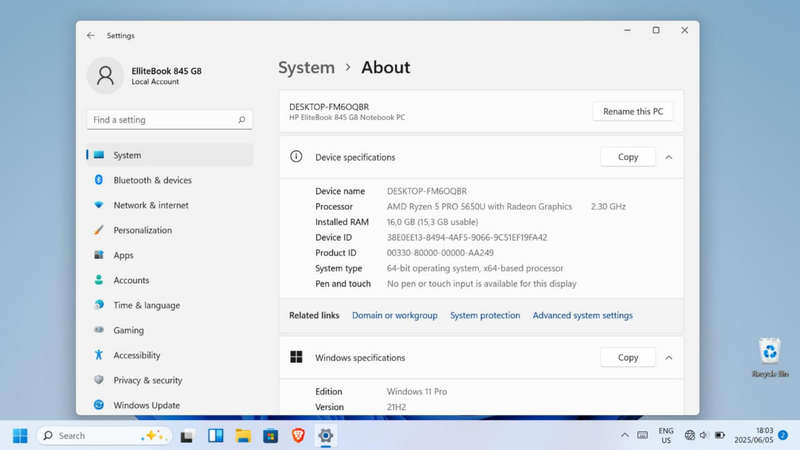Click the Windows logo beside Windows specifications

(x=296, y=357)
